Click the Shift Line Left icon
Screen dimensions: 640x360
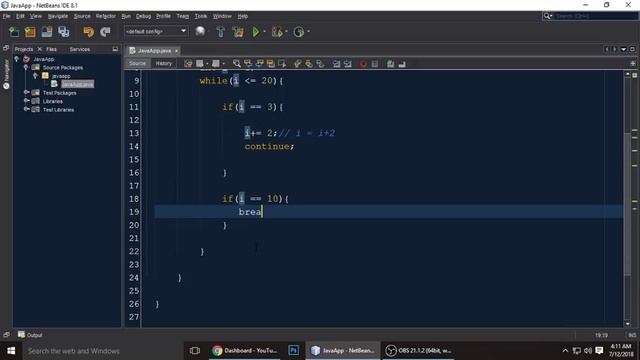pos(336,64)
